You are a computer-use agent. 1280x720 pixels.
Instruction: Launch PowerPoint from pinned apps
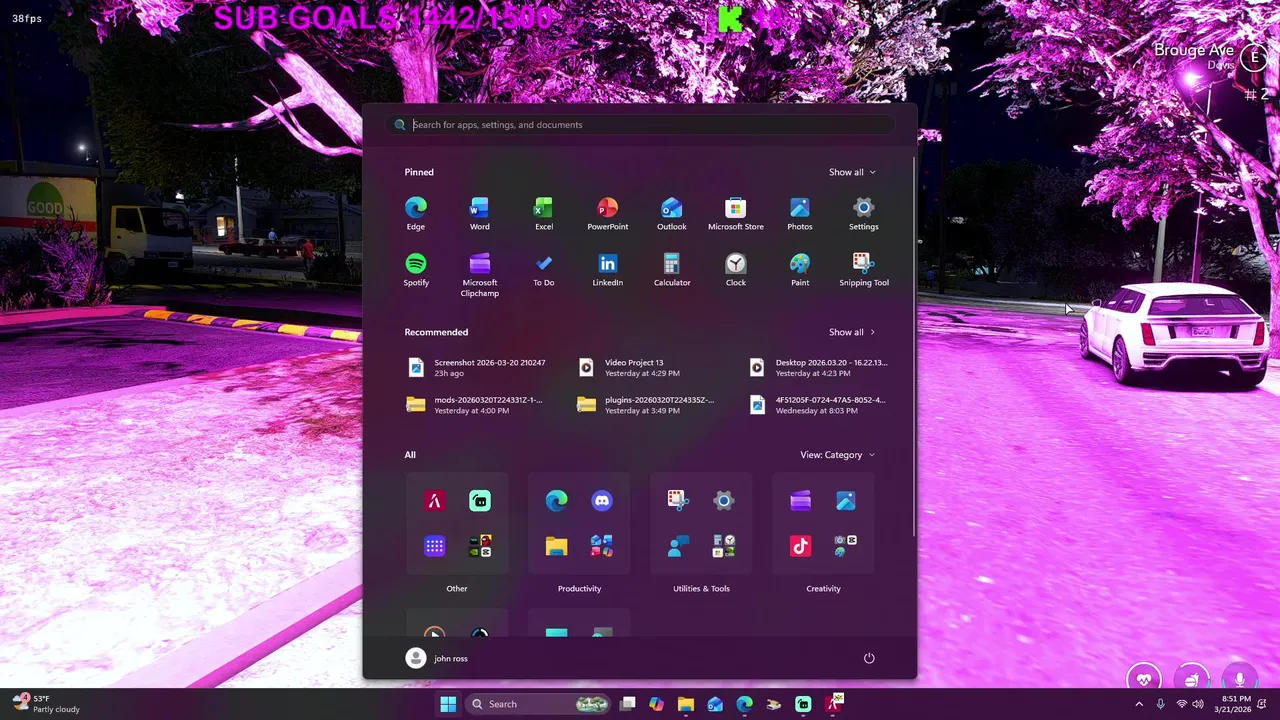click(608, 213)
